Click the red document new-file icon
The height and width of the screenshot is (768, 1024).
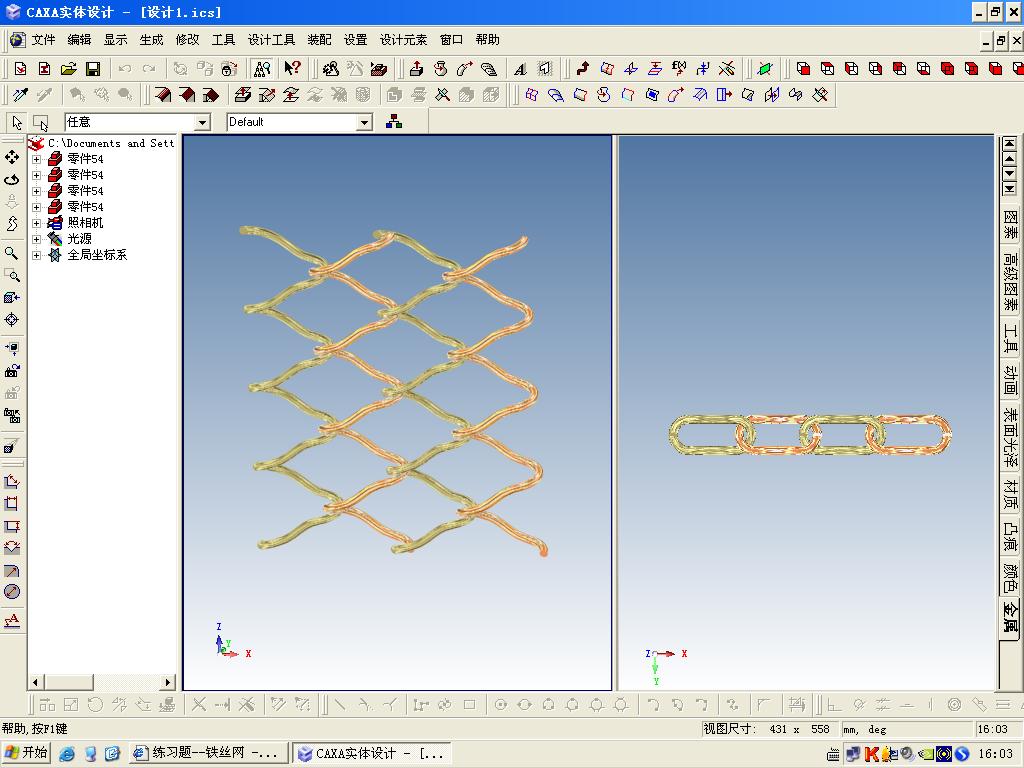click(20, 69)
